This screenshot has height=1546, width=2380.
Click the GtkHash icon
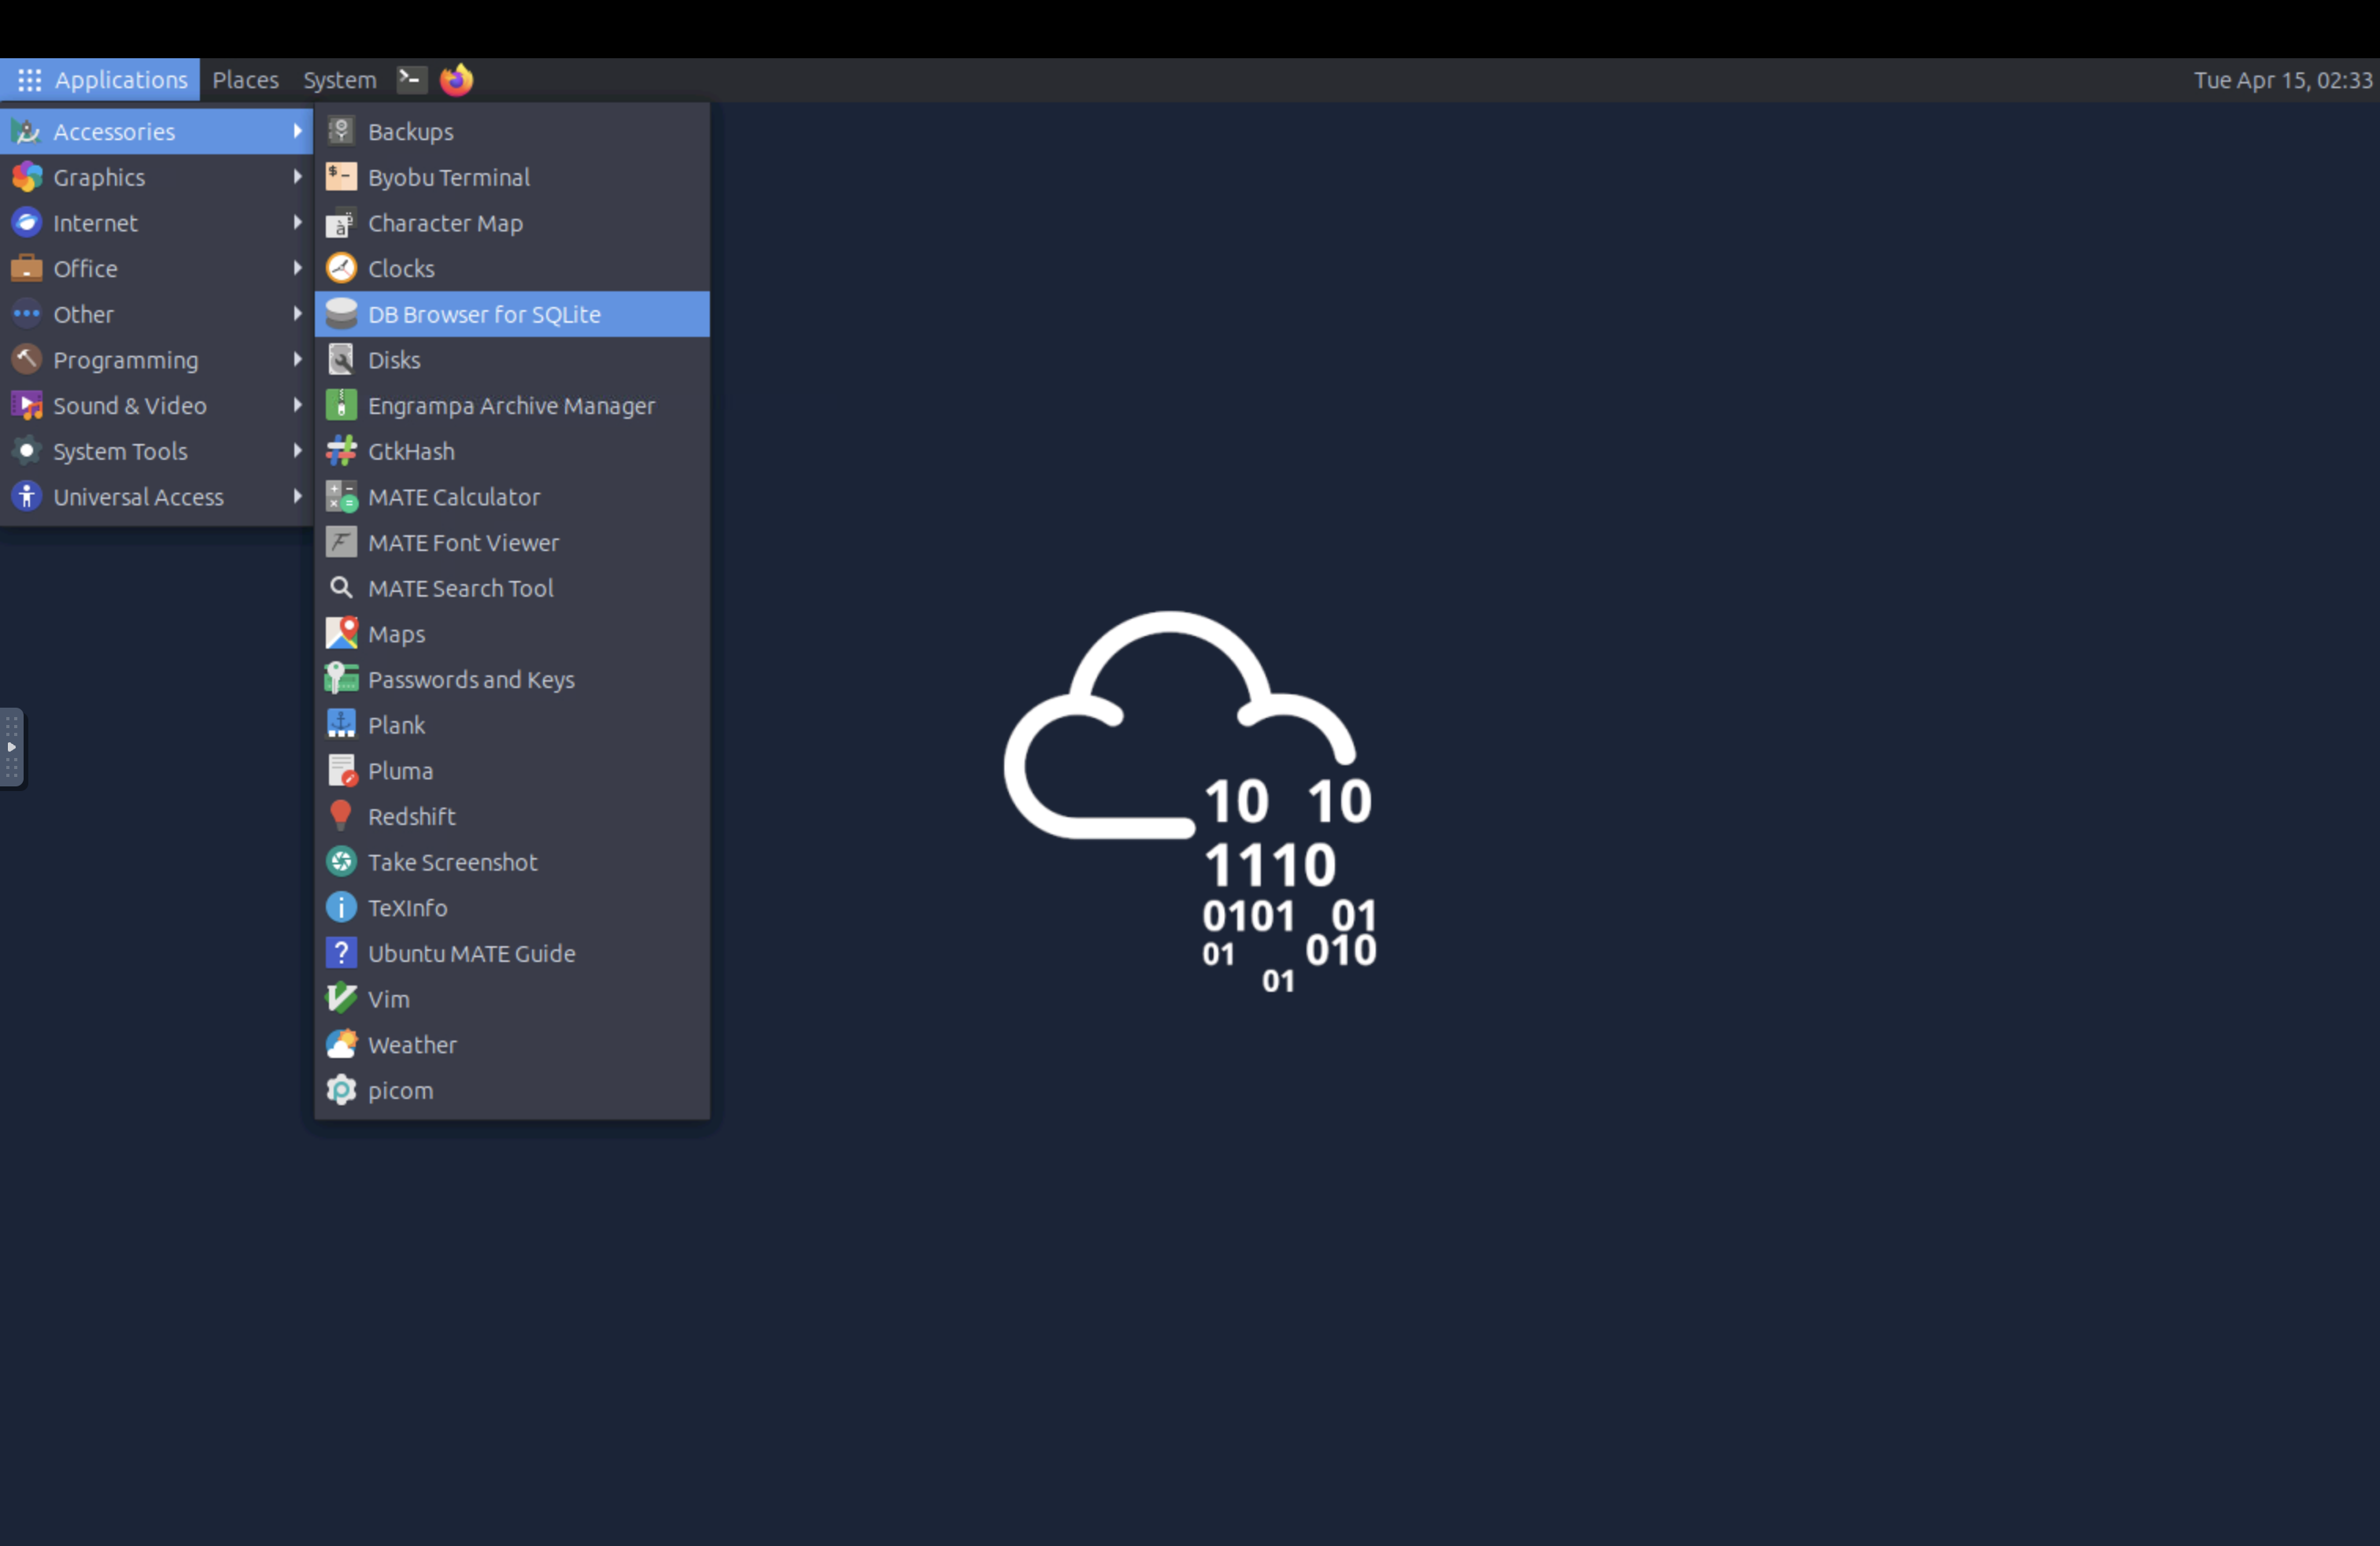point(341,451)
